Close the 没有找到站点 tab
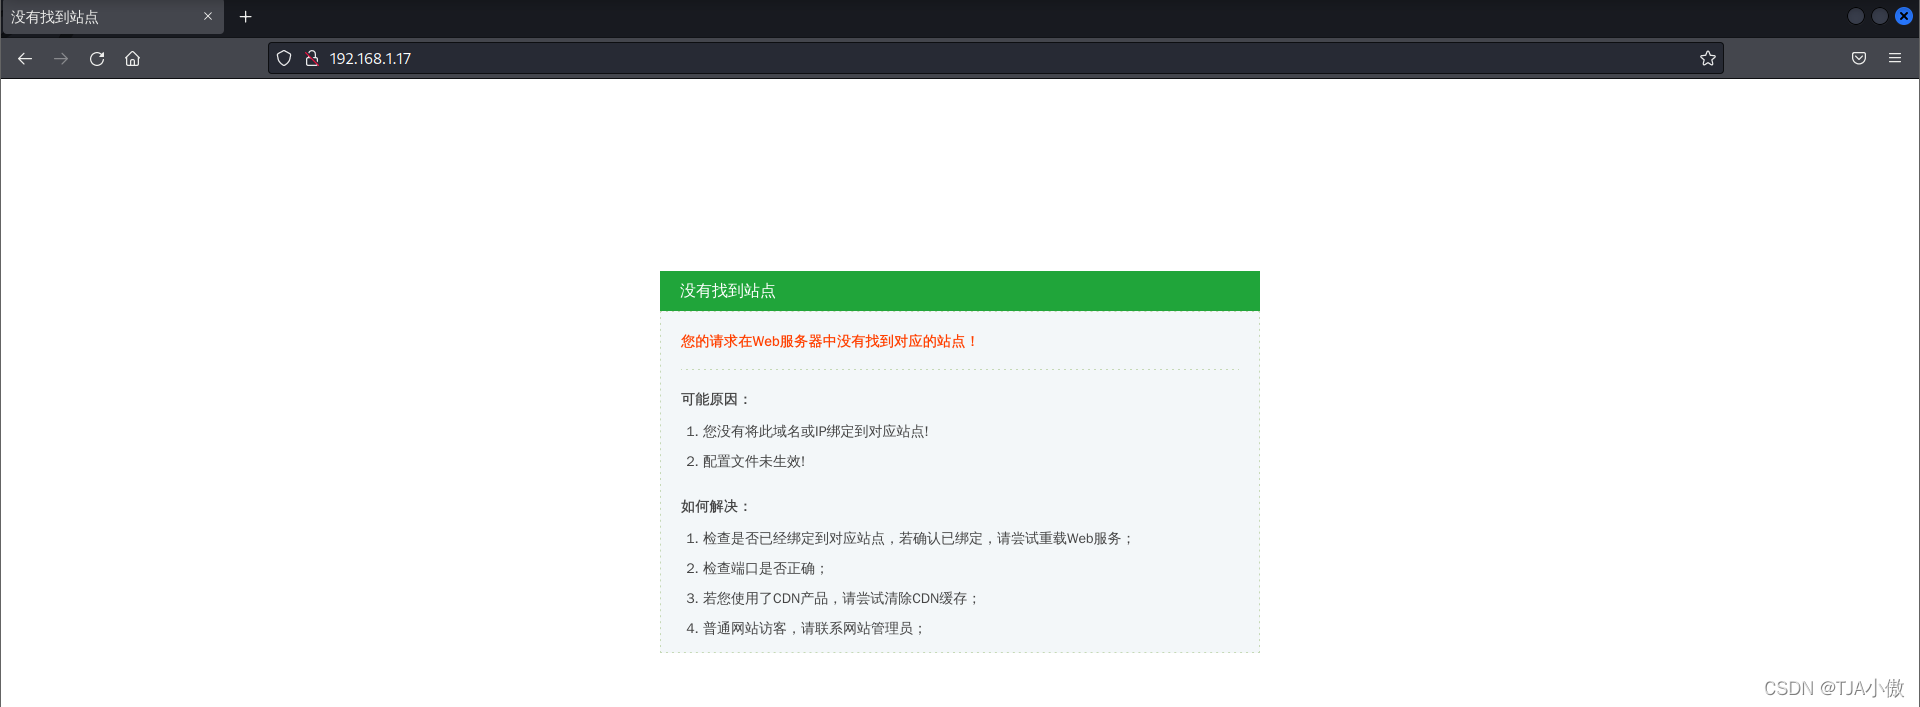 point(208,16)
